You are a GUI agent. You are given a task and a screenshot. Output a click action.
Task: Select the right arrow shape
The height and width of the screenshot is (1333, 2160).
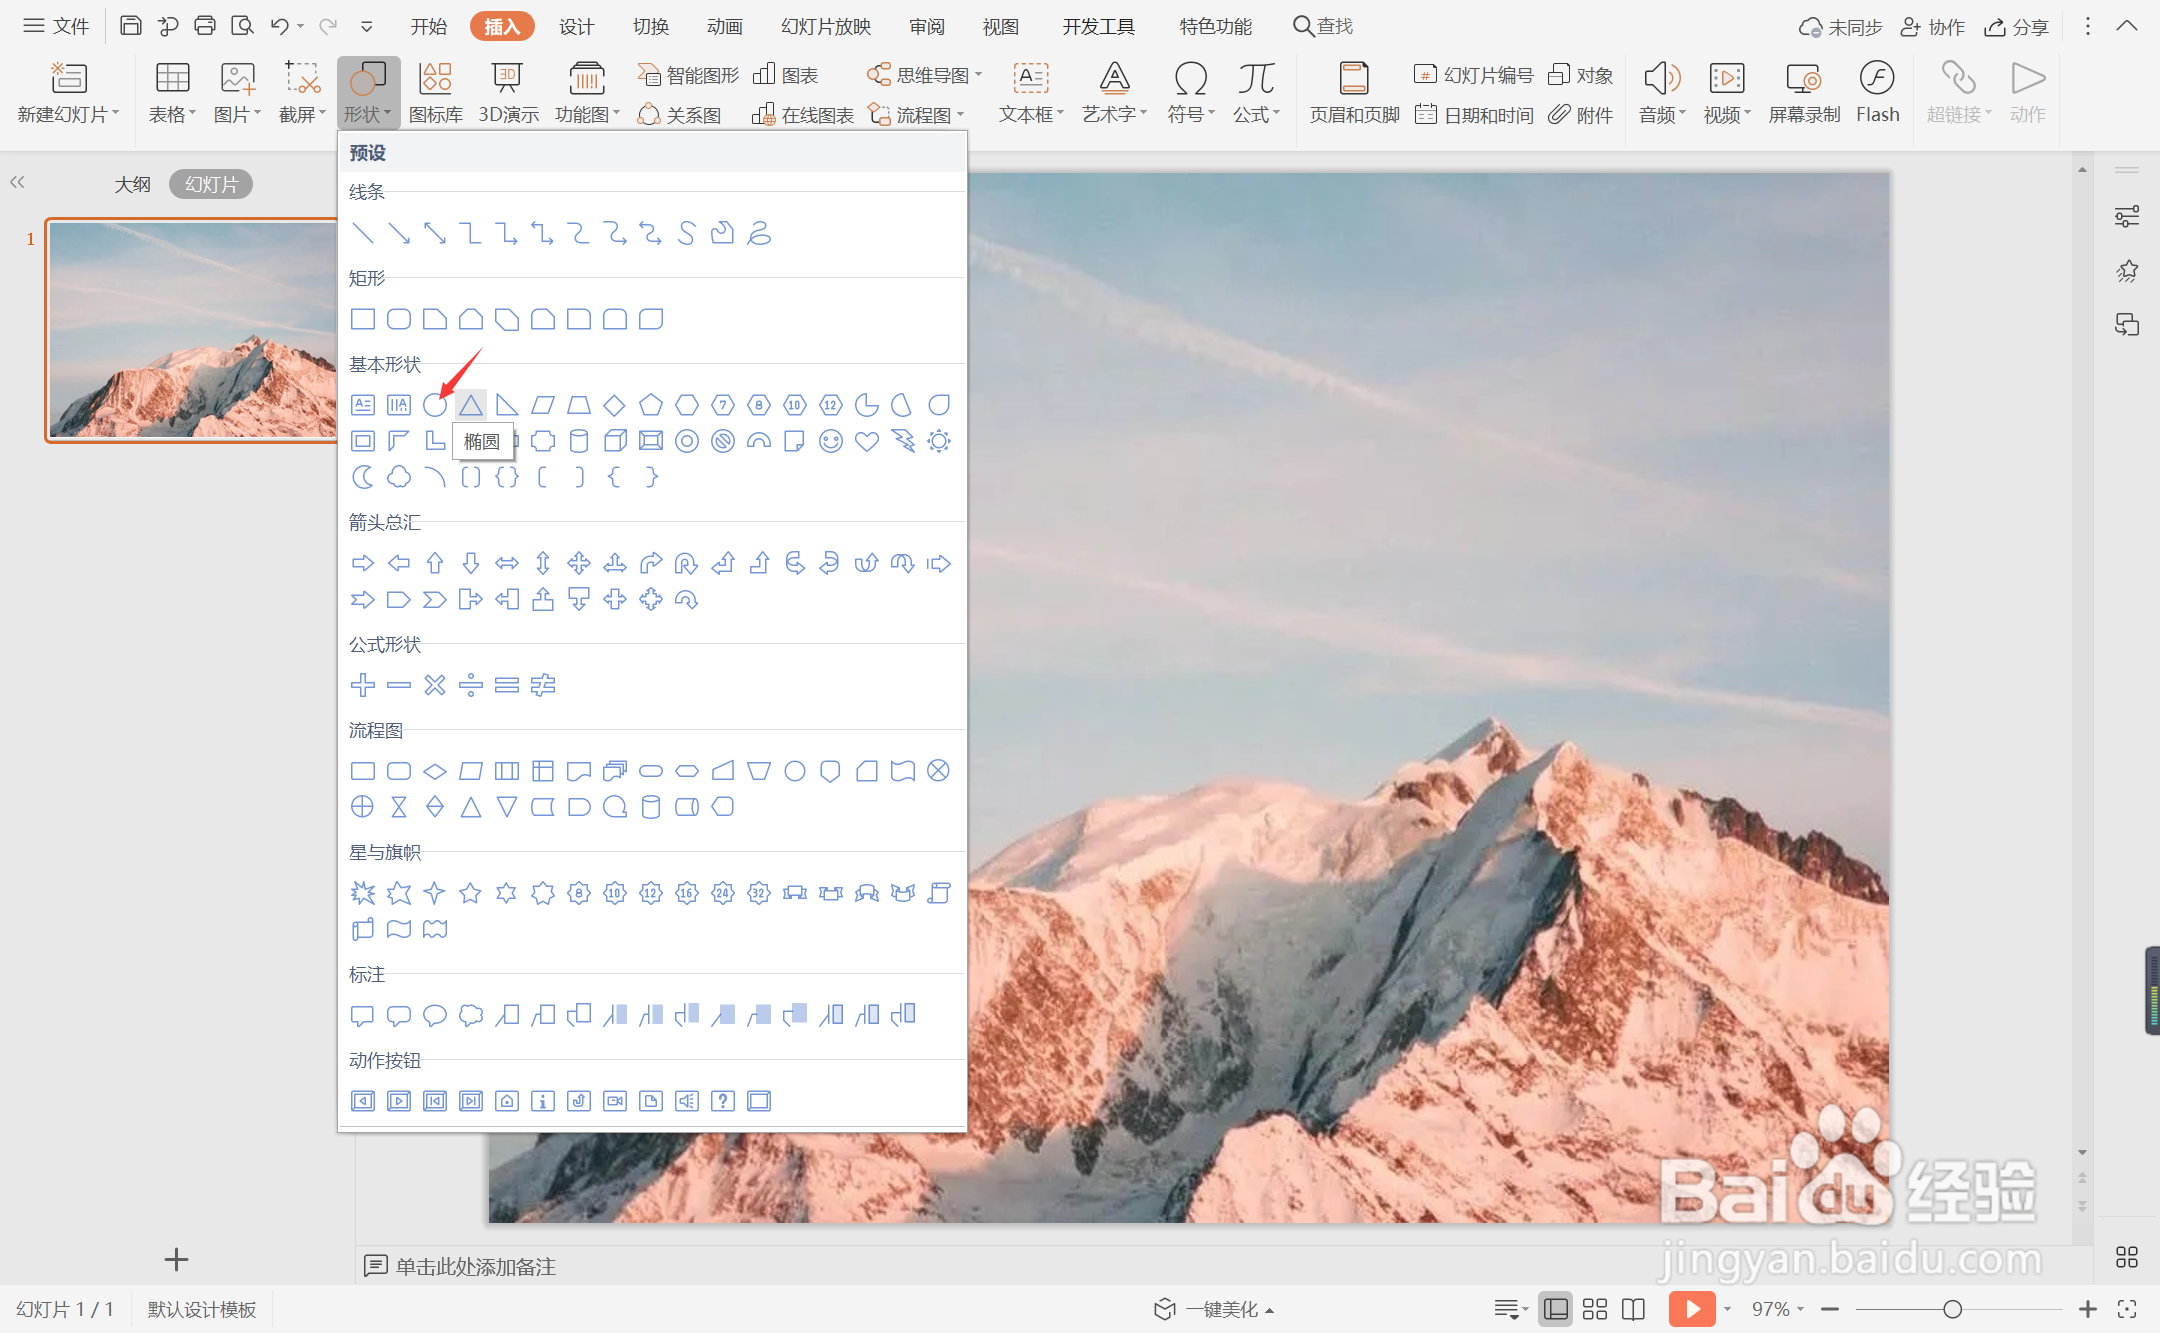(363, 563)
